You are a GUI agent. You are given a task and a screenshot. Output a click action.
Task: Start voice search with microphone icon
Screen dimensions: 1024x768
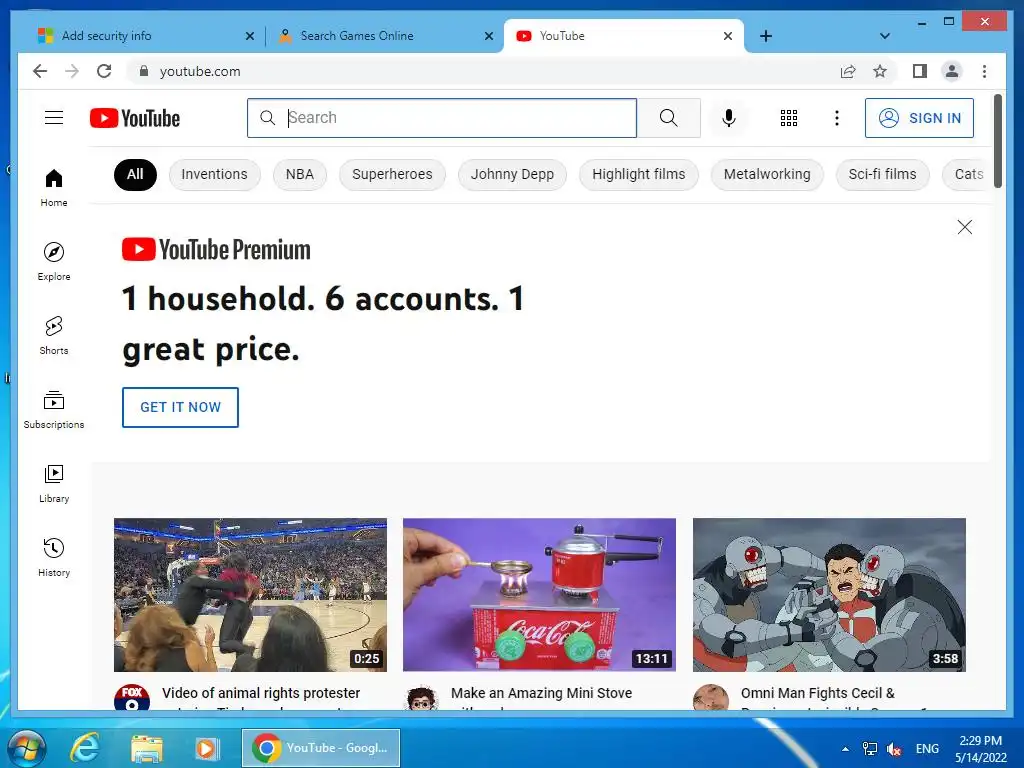729,118
